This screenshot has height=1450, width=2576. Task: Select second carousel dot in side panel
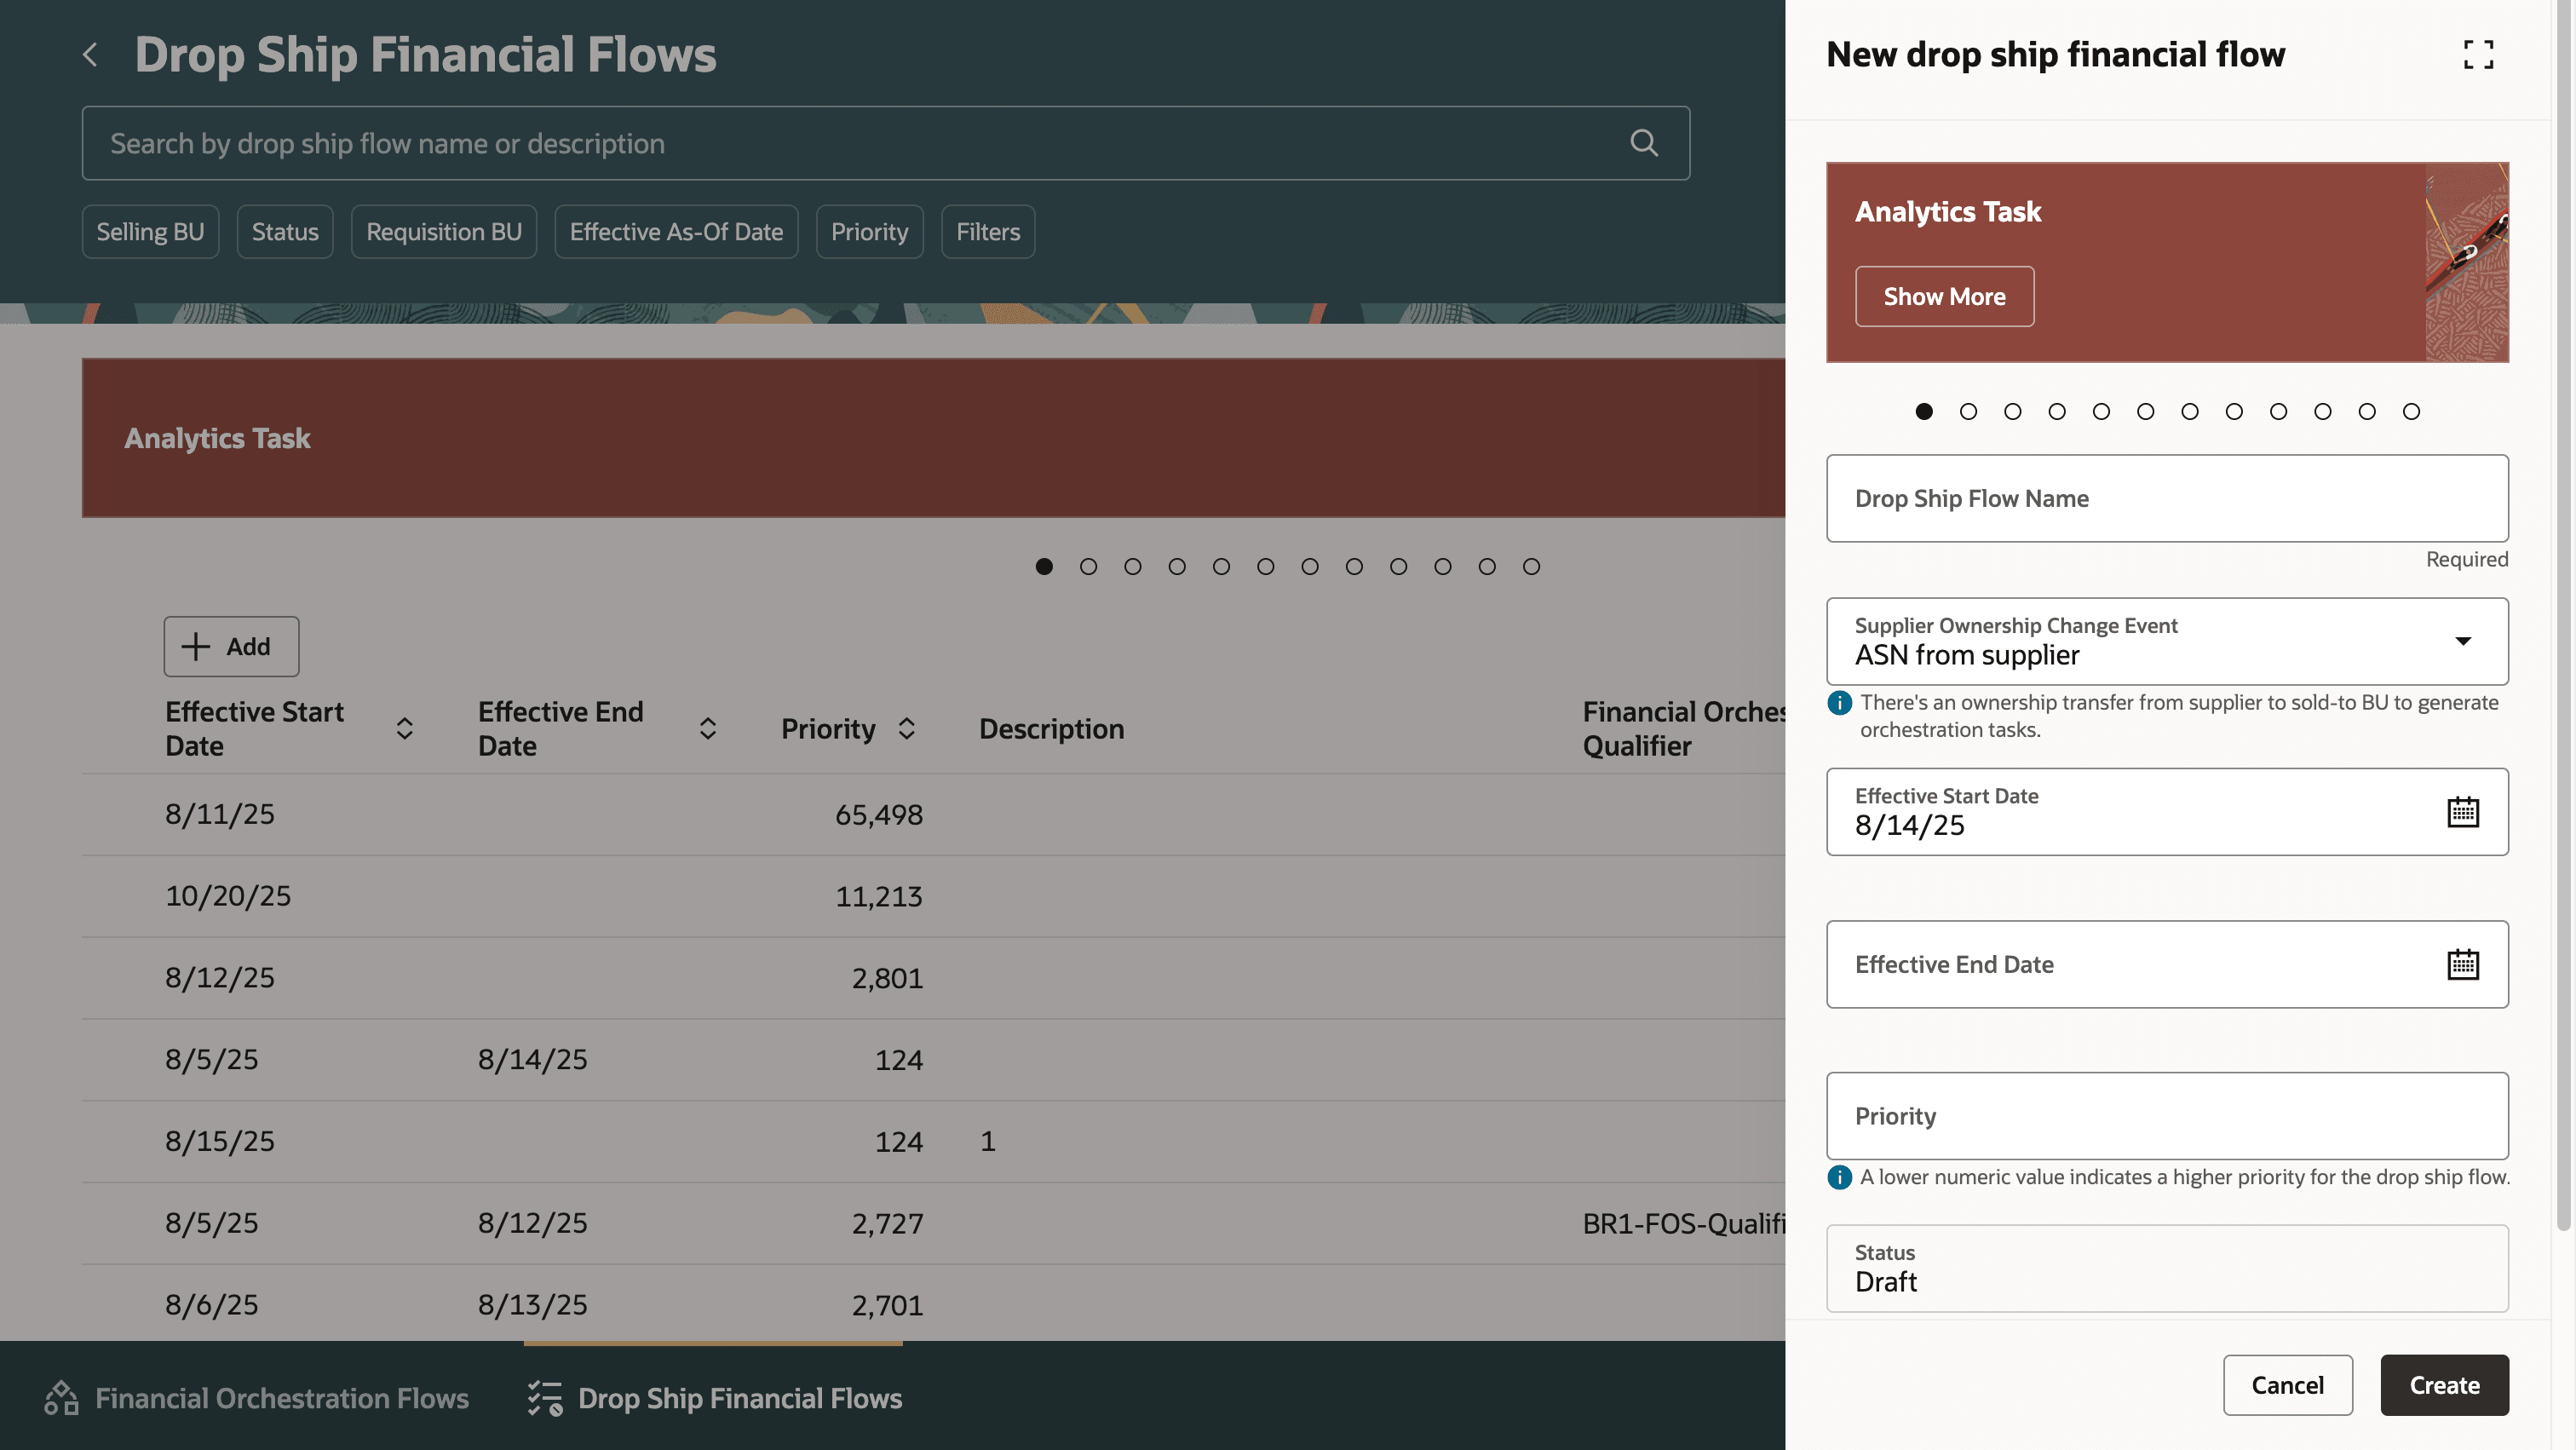(1967, 411)
